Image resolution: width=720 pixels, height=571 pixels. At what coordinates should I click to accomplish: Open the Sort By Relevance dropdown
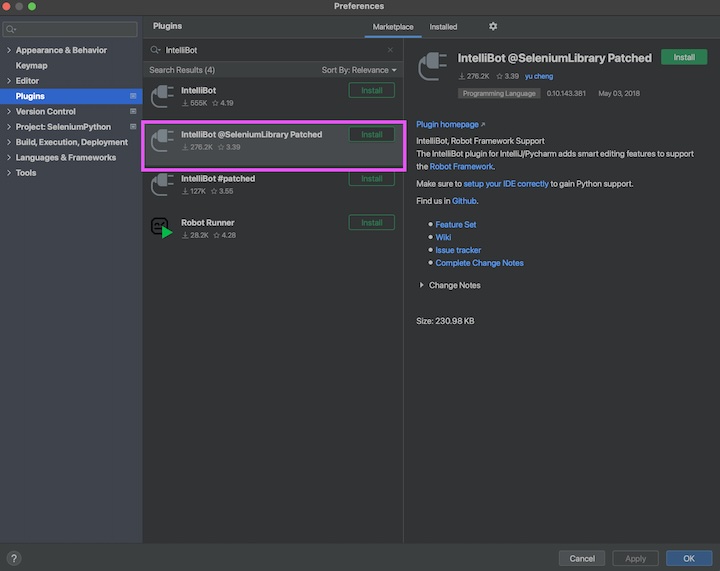359,71
